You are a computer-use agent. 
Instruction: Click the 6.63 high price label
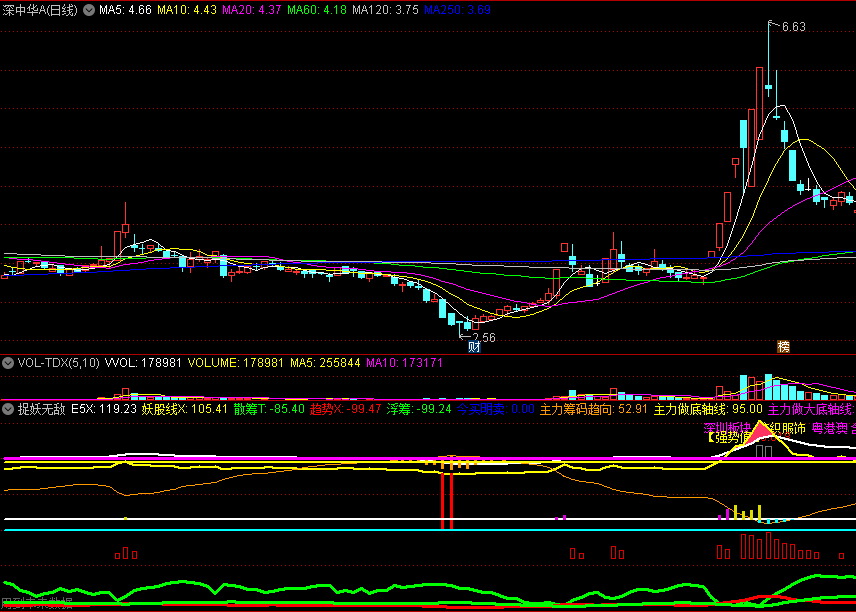(x=793, y=27)
